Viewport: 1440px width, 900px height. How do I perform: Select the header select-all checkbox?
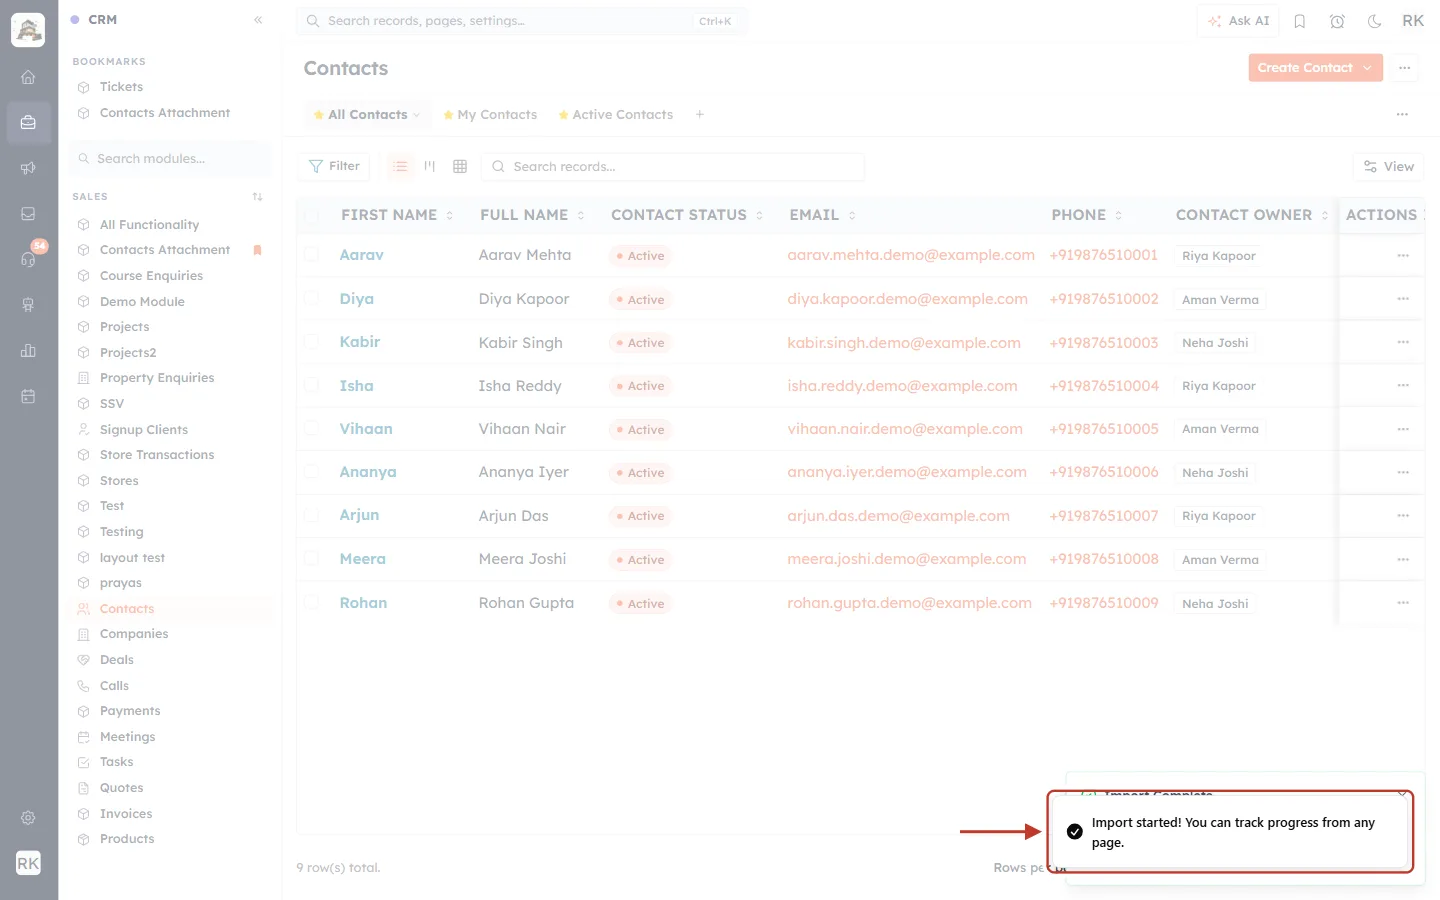pyautogui.click(x=311, y=215)
